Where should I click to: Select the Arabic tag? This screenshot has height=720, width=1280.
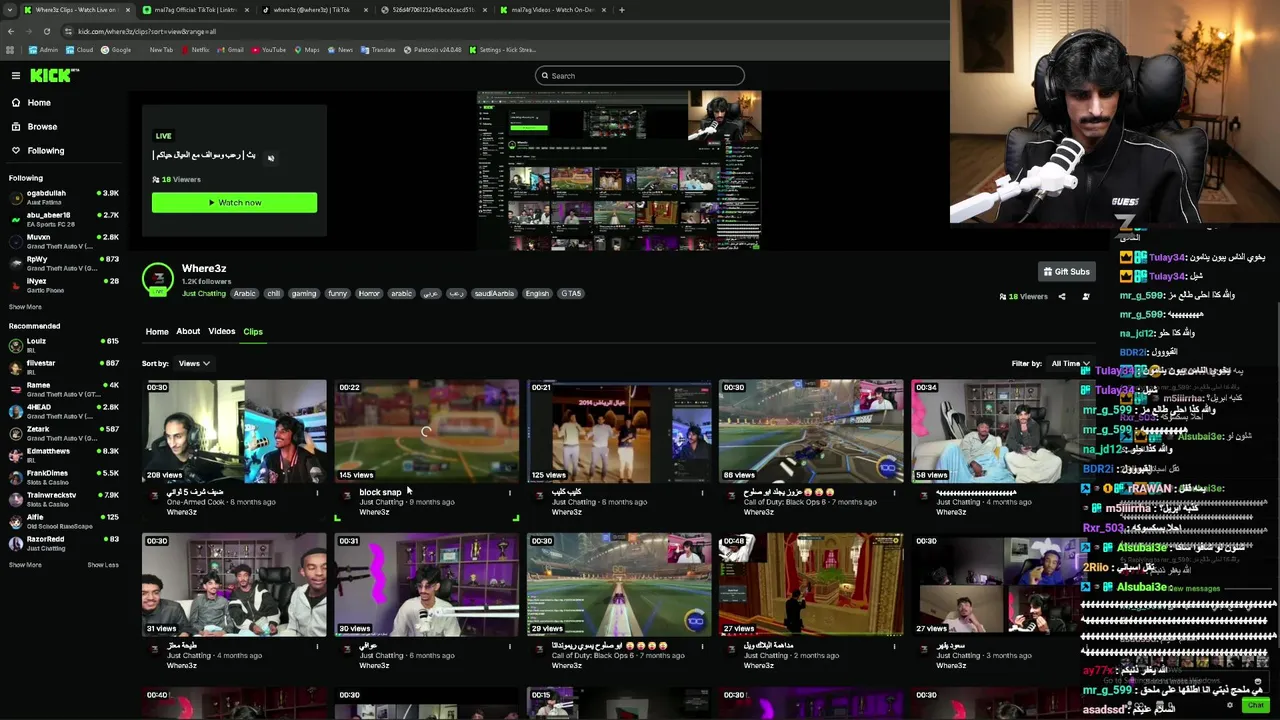pos(245,294)
